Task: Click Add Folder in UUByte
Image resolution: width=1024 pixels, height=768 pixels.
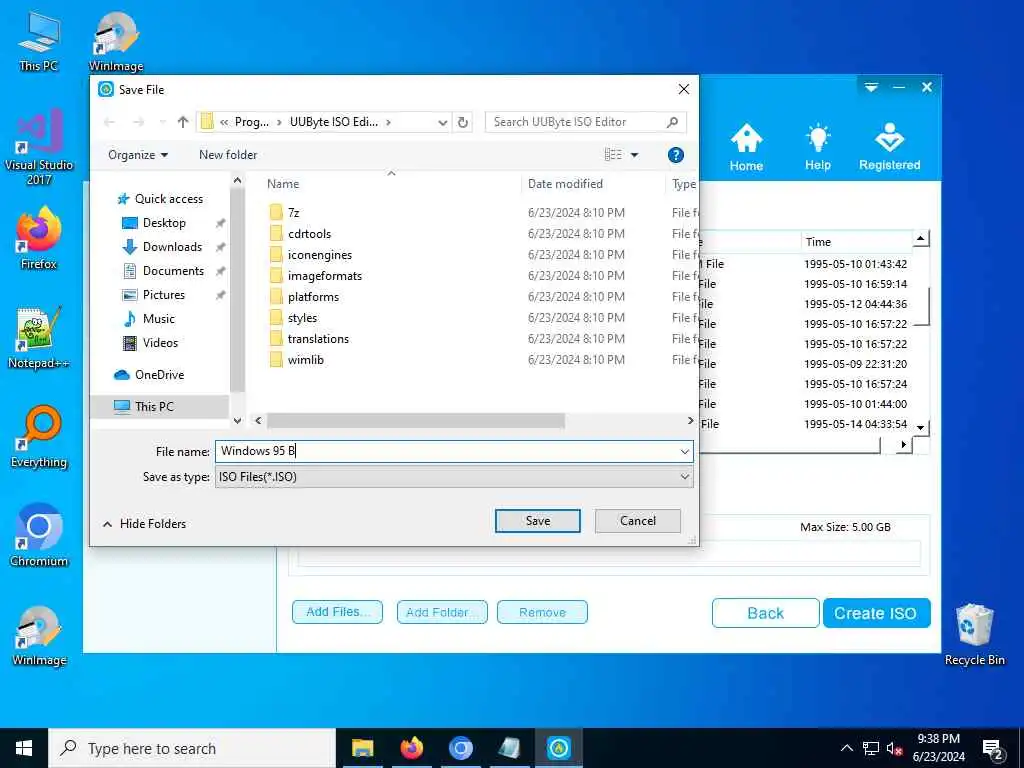Action: tap(442, 612)
